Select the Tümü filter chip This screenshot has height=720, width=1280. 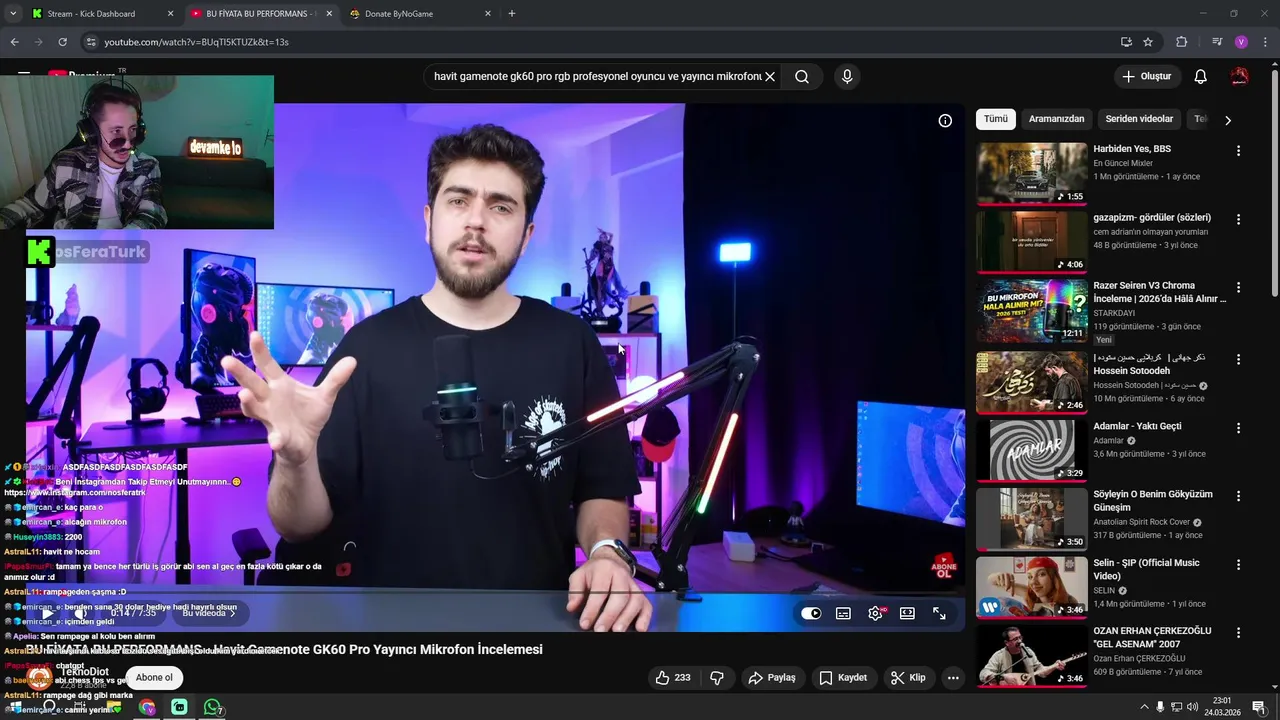[996, 119]
